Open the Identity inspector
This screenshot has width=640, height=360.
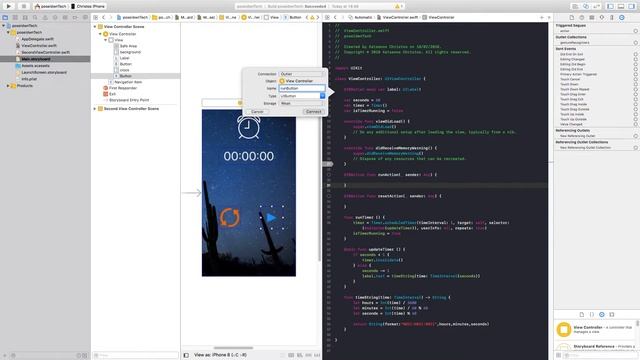click(592, 18)
